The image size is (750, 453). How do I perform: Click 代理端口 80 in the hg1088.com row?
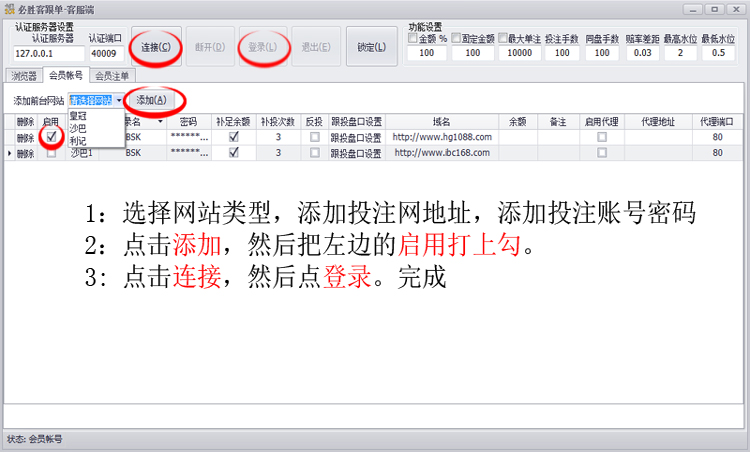717,137
